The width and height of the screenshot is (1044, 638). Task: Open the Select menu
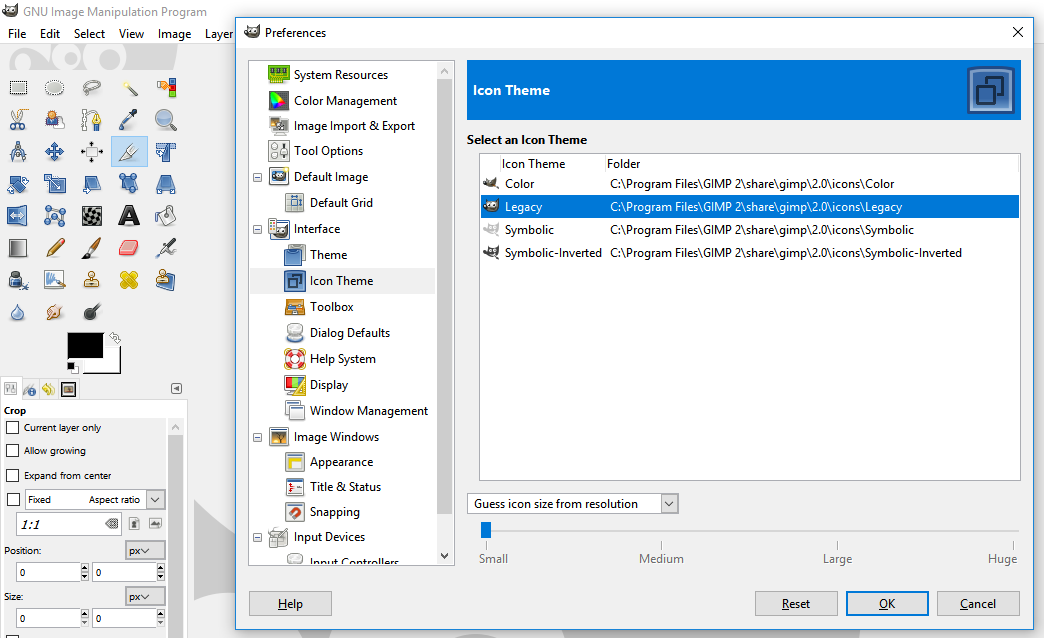pyautogui.click(x=89, y=34)
